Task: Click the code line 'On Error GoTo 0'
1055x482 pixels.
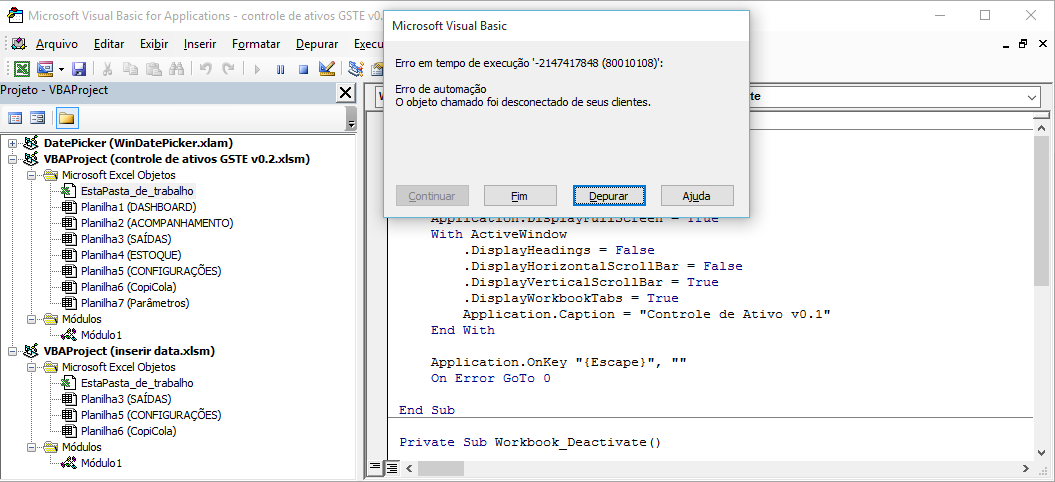Action: tap(491, 378)
